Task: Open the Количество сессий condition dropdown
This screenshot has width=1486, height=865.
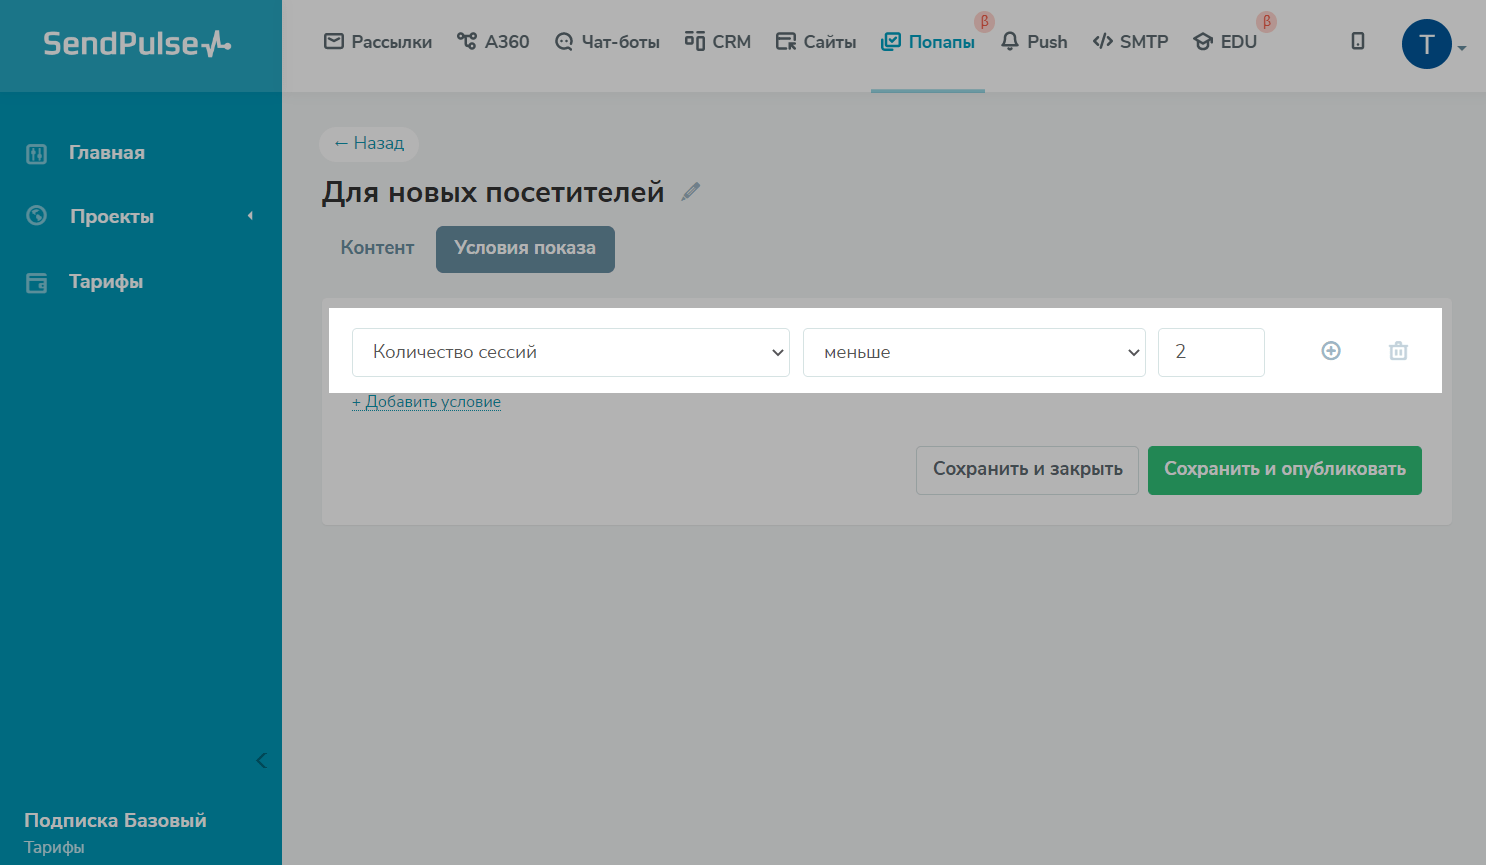Action: tap(570, 352)
